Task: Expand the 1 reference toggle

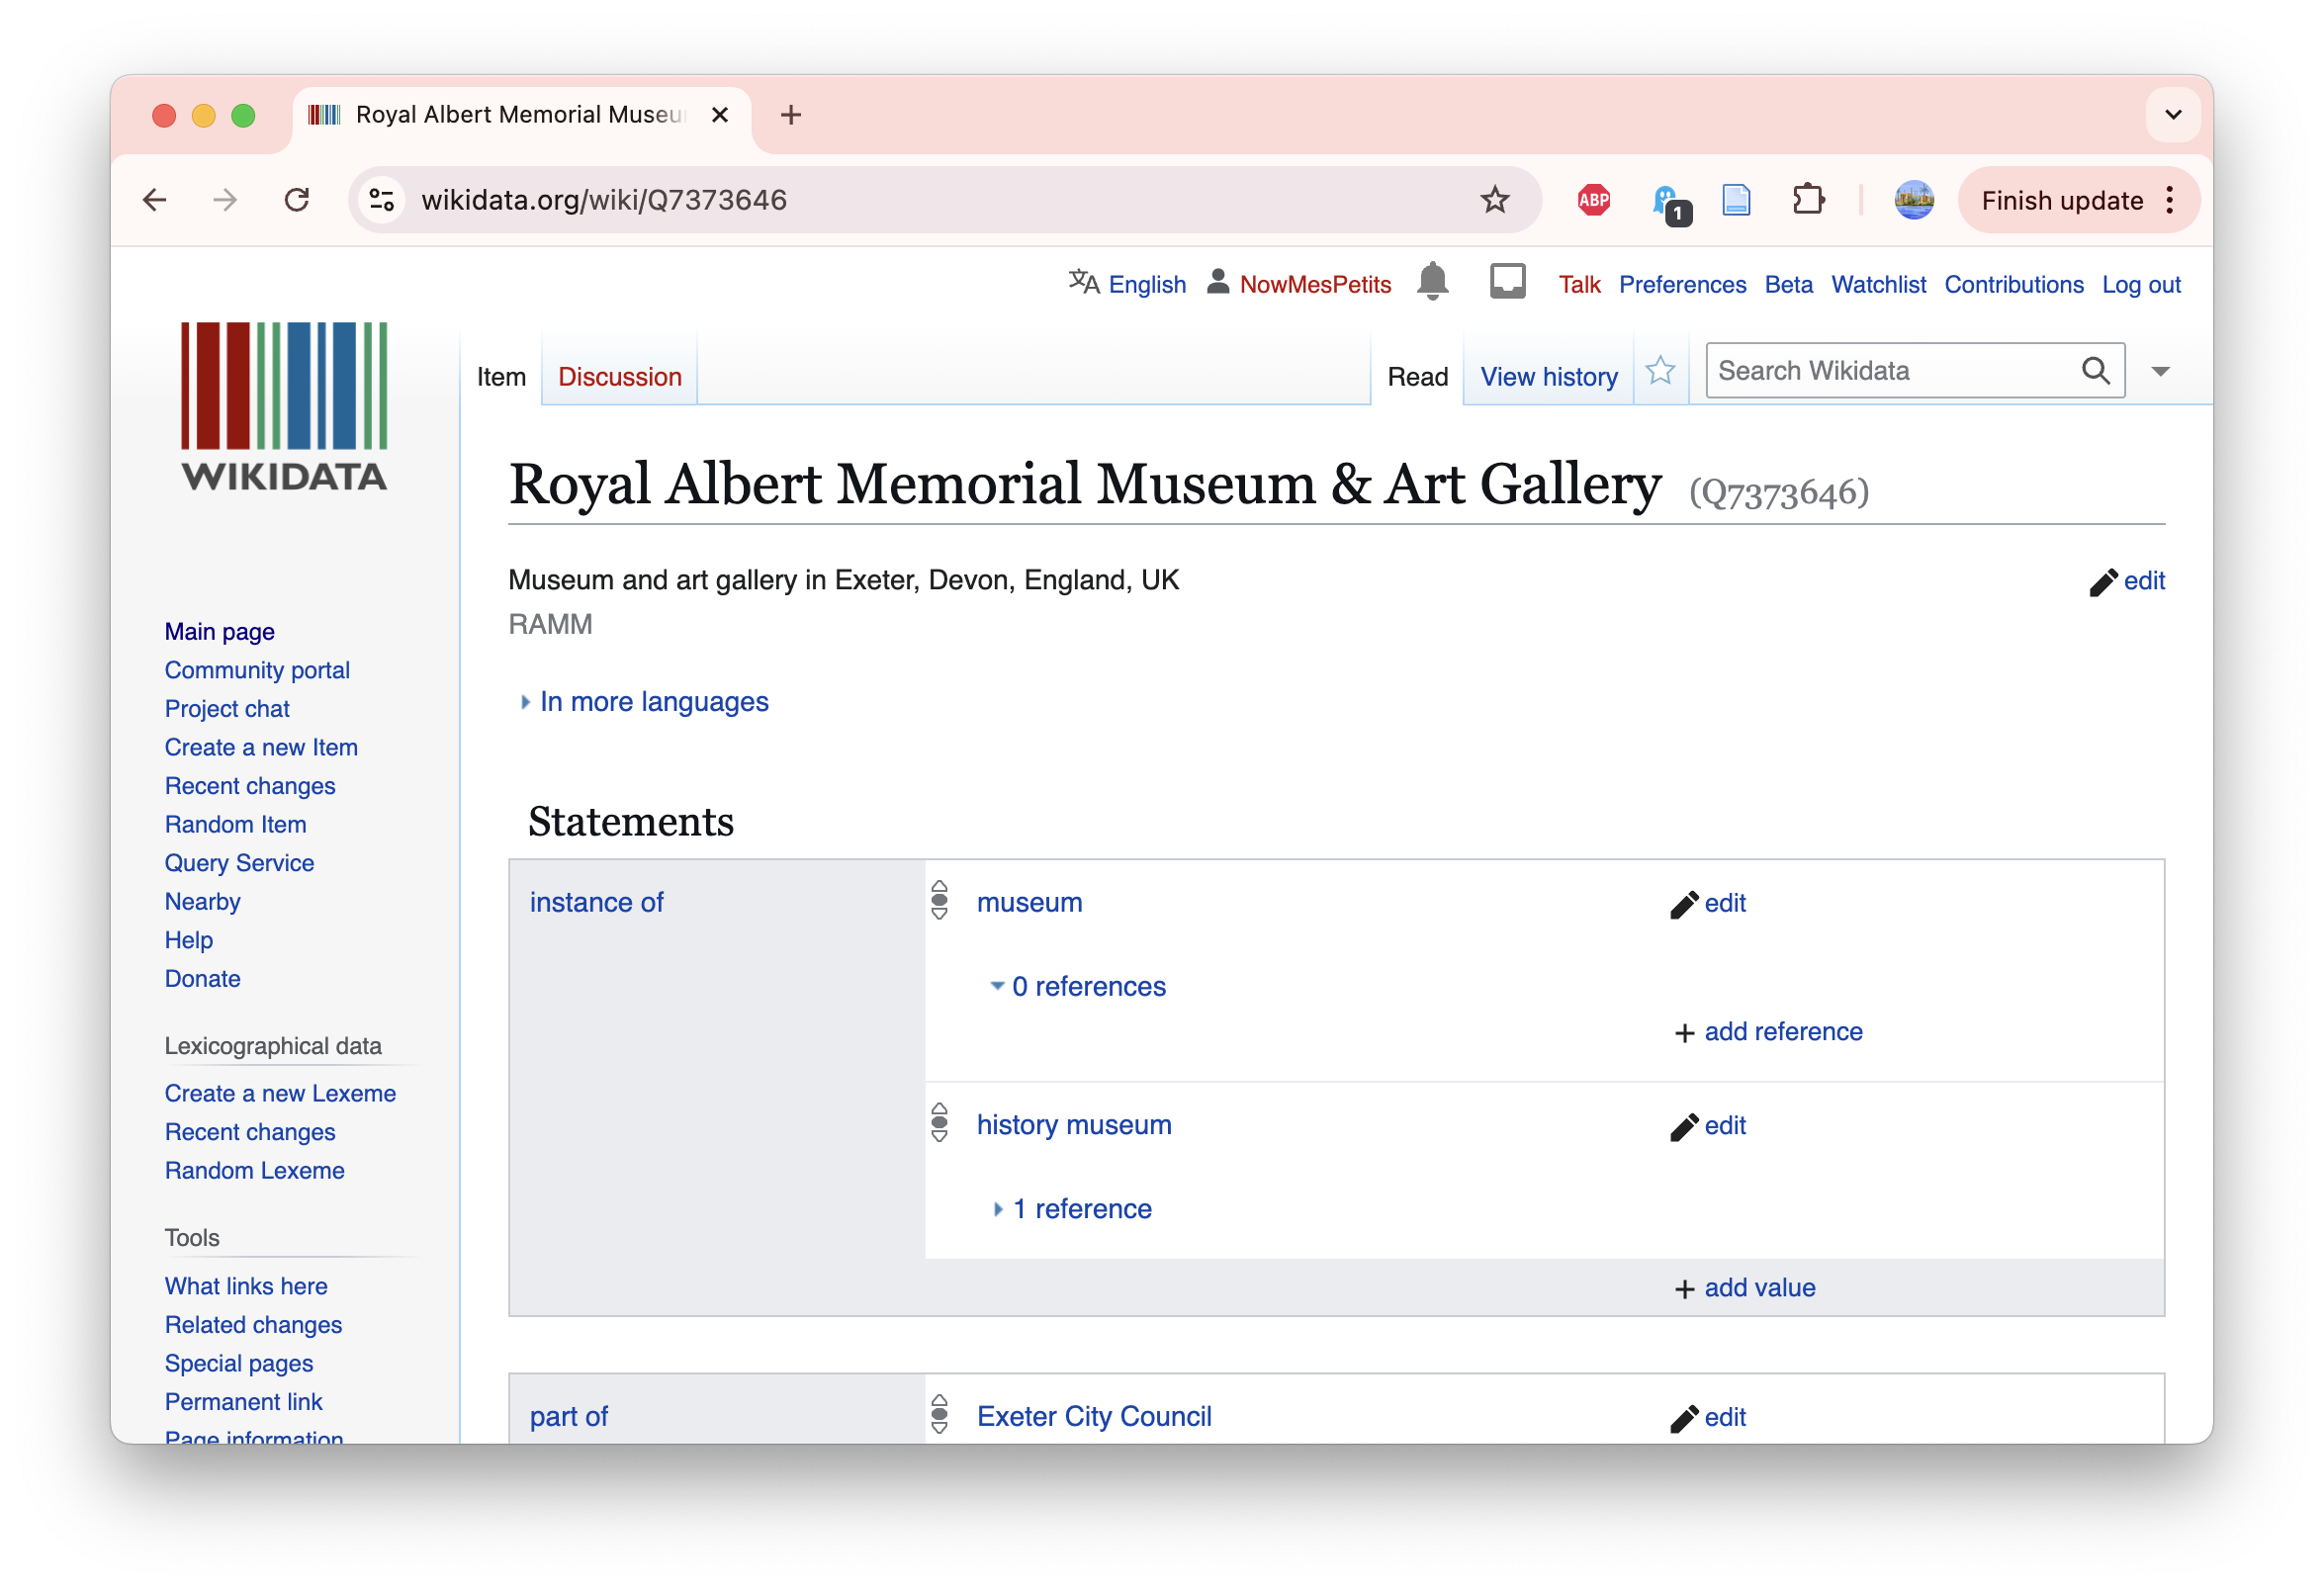Action: [1071, 1209]
